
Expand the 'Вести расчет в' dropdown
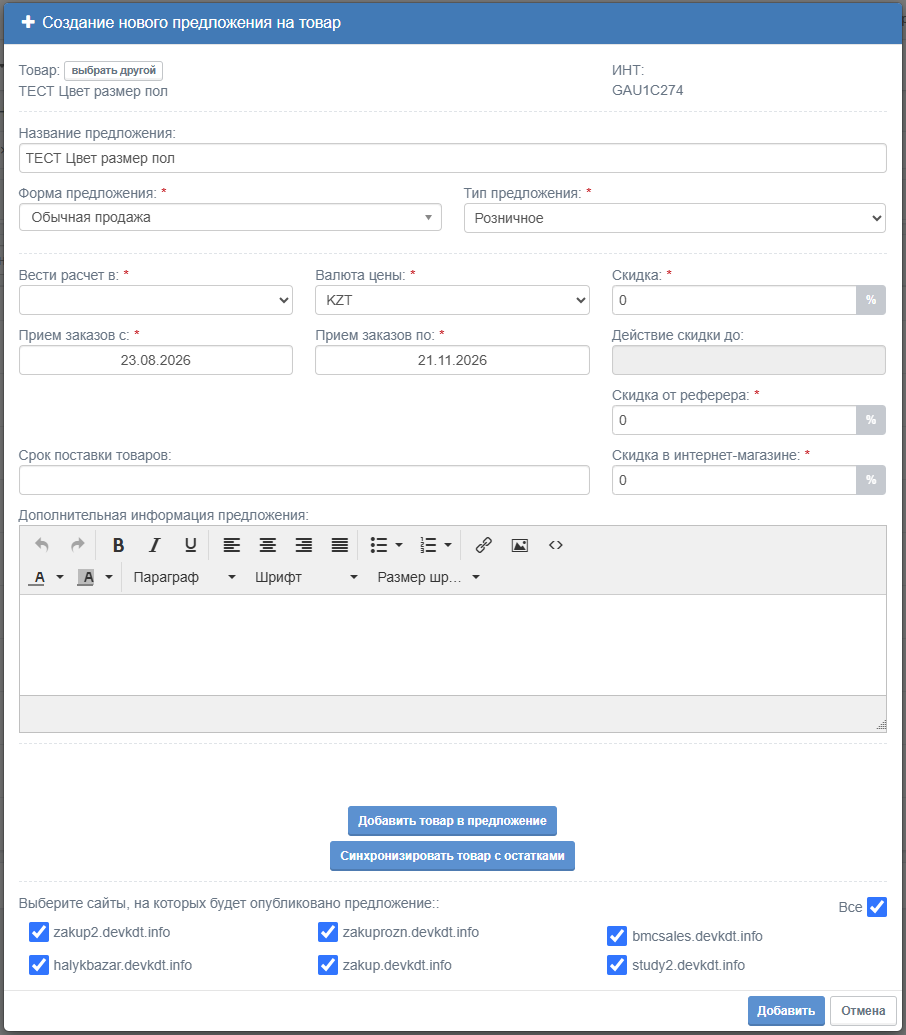(x=156, y=300)
